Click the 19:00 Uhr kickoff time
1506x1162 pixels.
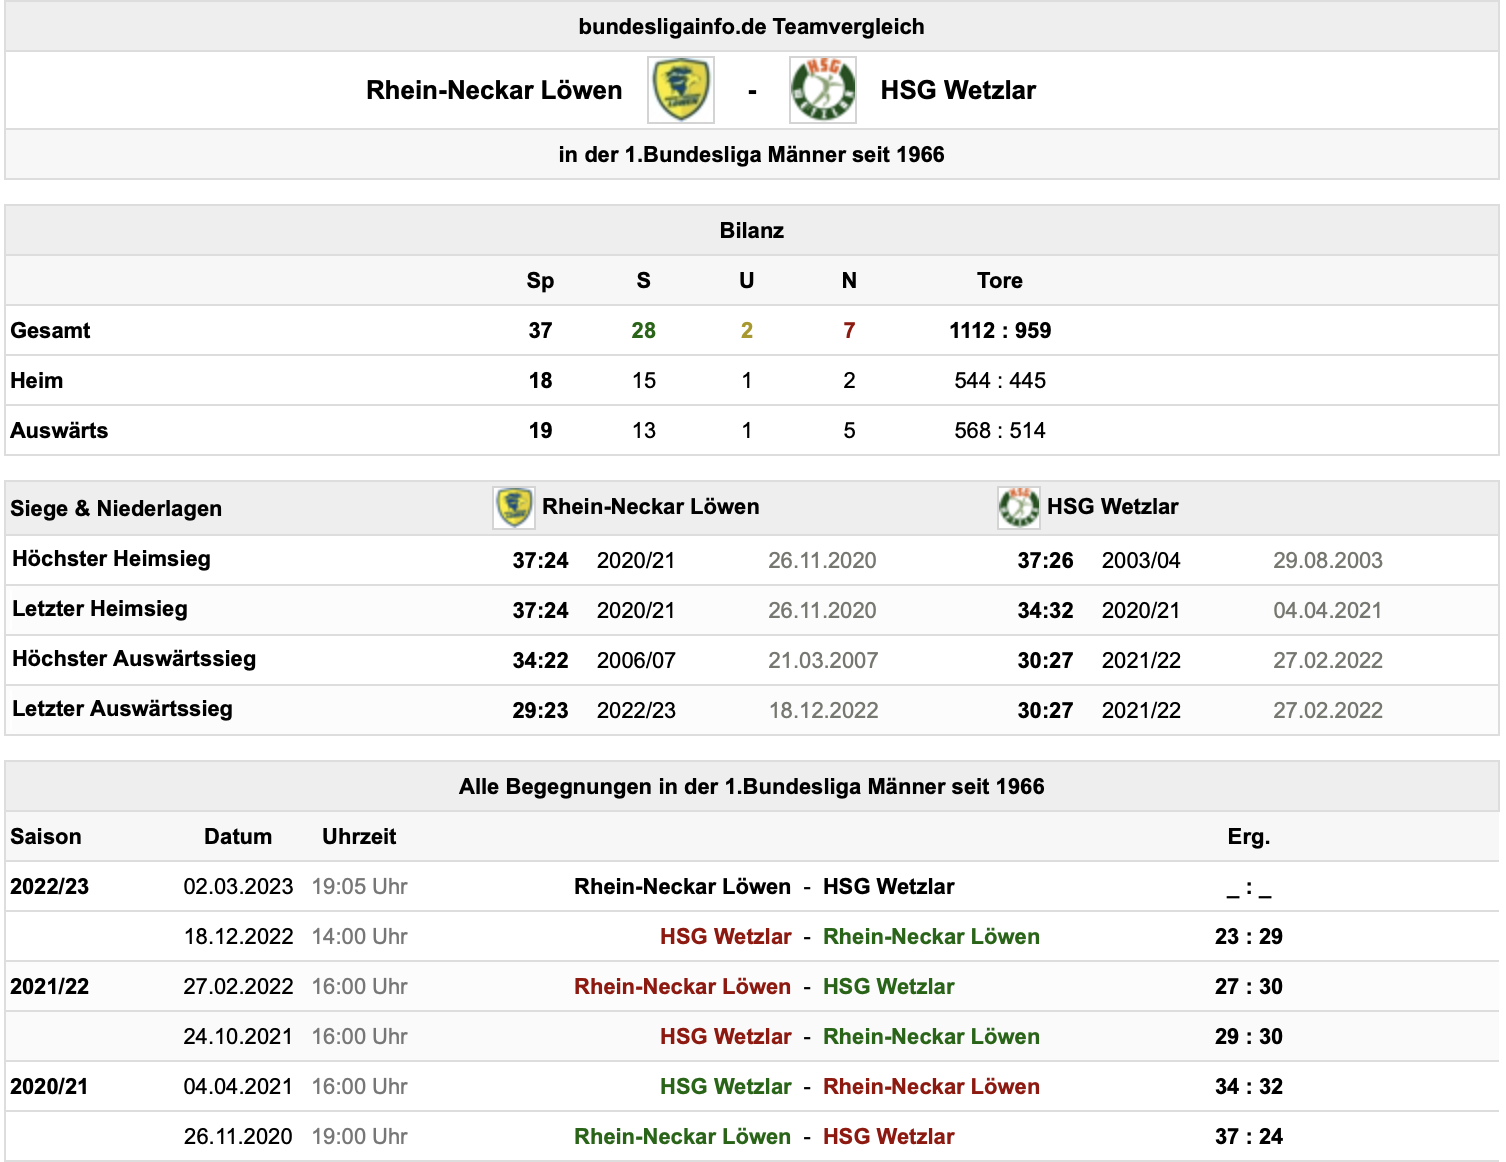point(360,1137)
